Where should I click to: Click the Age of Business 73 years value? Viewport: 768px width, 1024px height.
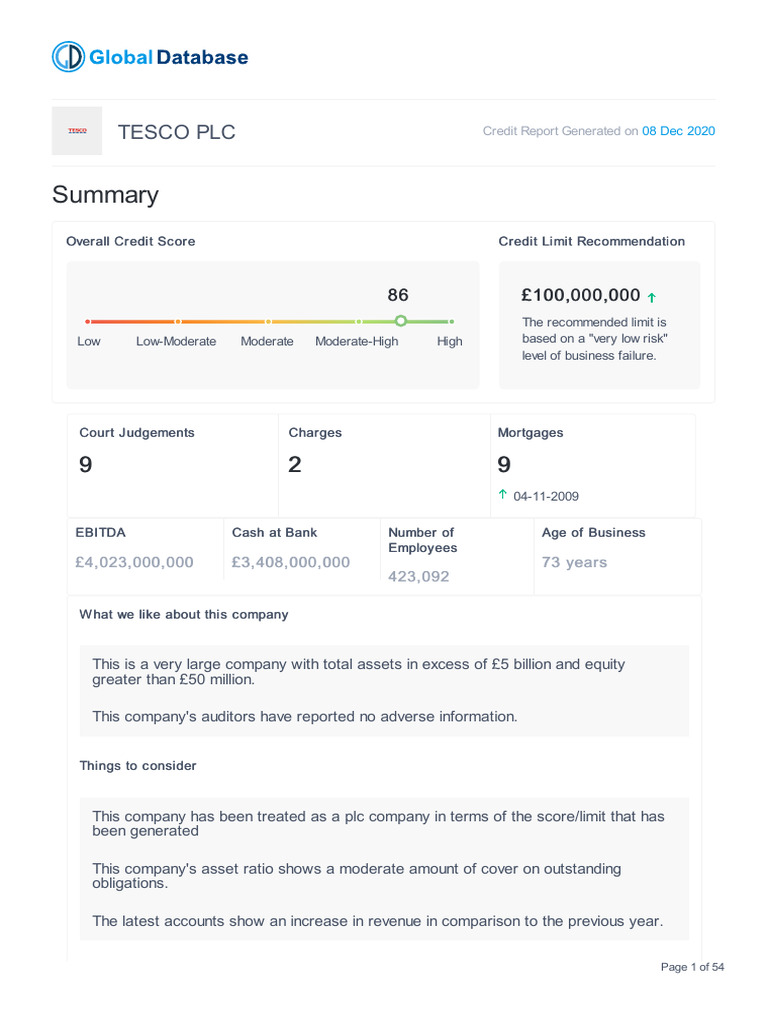pos(574,562)
